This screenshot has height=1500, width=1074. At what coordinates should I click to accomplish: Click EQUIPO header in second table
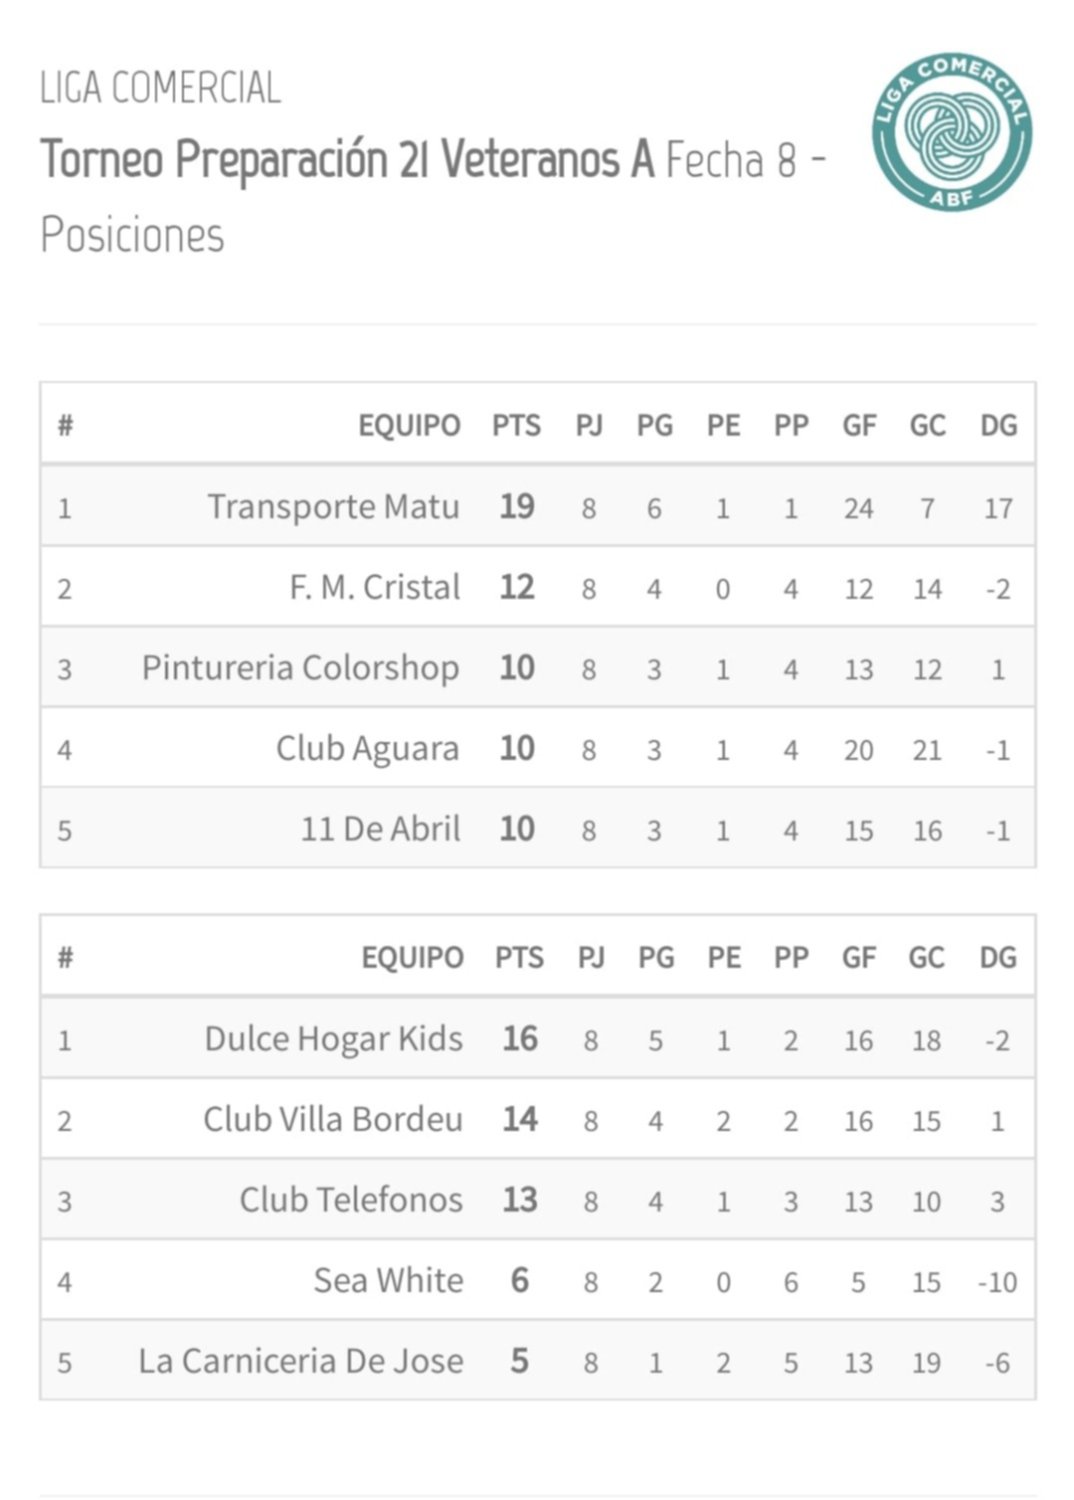(x=412, y=958)
